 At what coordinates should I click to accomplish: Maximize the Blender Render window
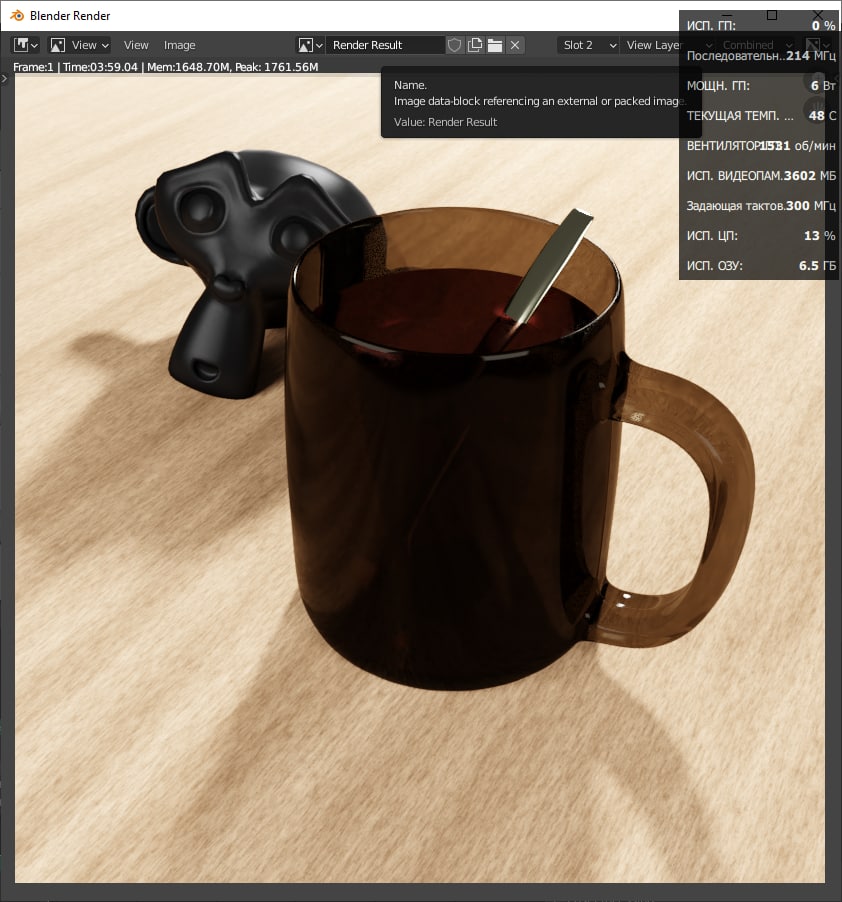772,15
